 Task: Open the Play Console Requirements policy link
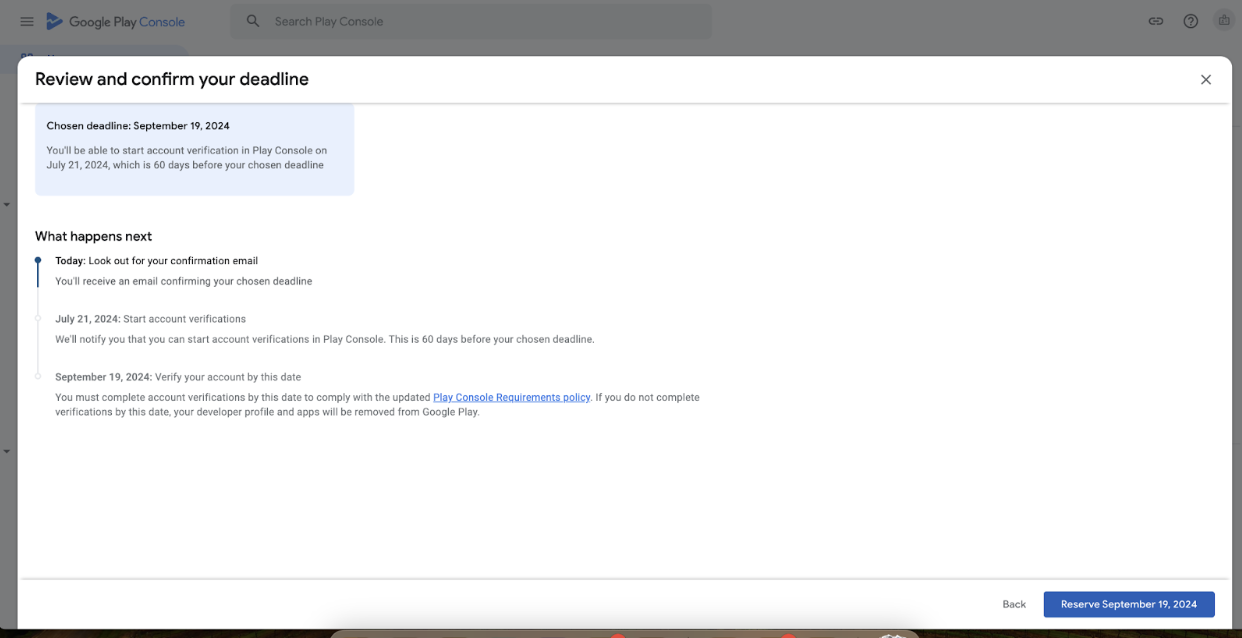tap(511, 397)
